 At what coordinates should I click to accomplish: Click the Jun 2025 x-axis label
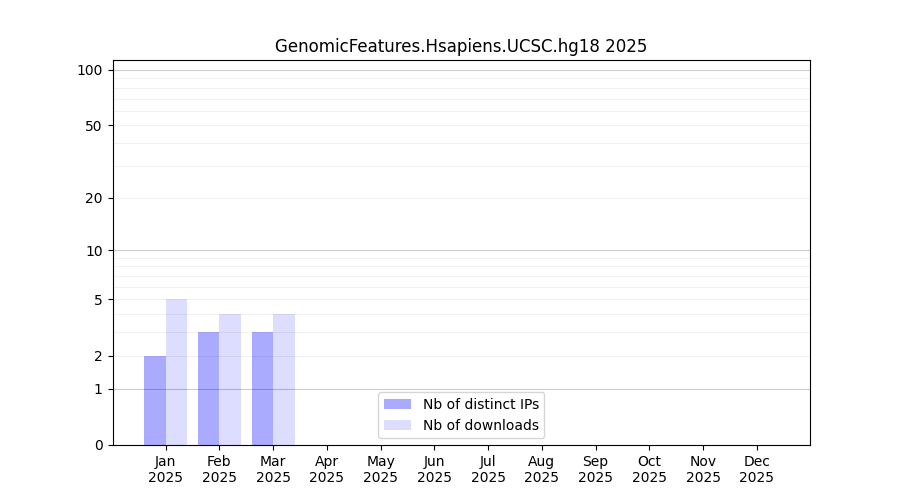434,469
